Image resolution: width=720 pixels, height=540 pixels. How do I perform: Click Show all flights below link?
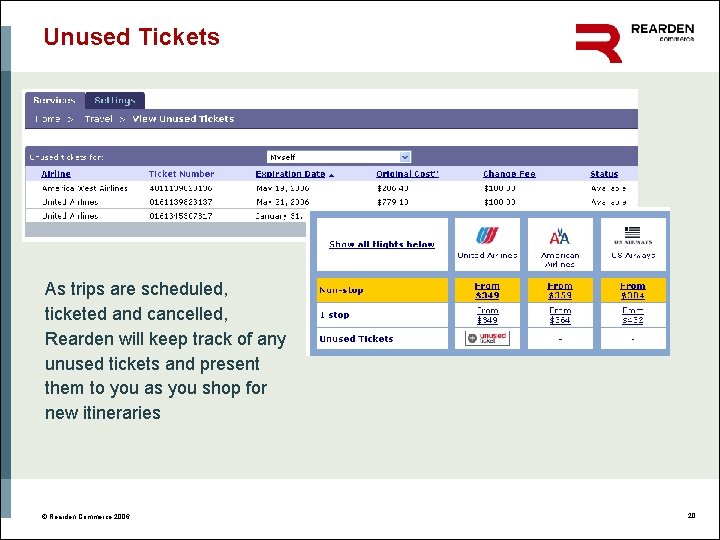[x=382, y=244]
